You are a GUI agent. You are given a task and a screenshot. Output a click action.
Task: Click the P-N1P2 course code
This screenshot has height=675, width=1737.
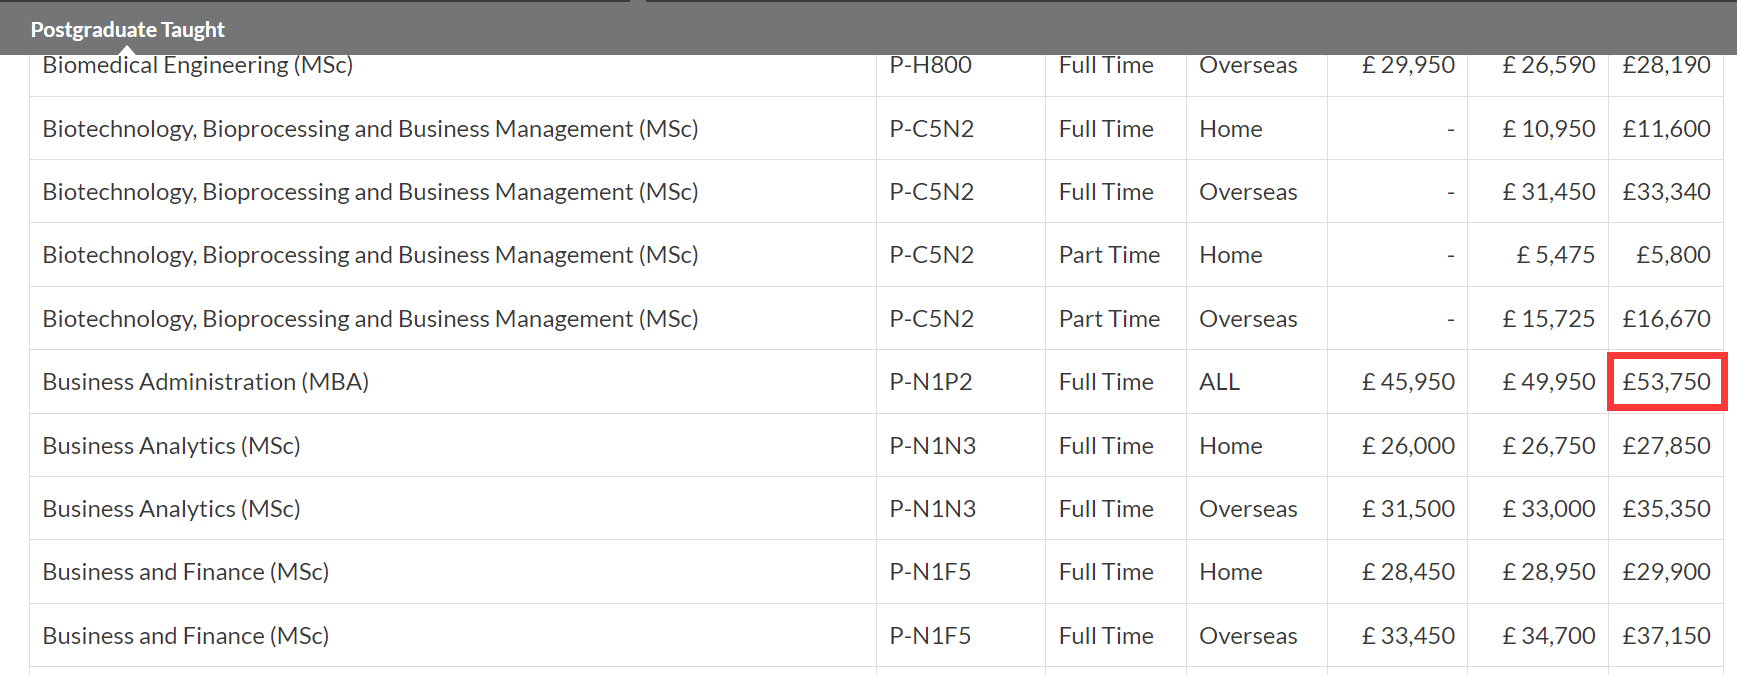pos(930,382)
